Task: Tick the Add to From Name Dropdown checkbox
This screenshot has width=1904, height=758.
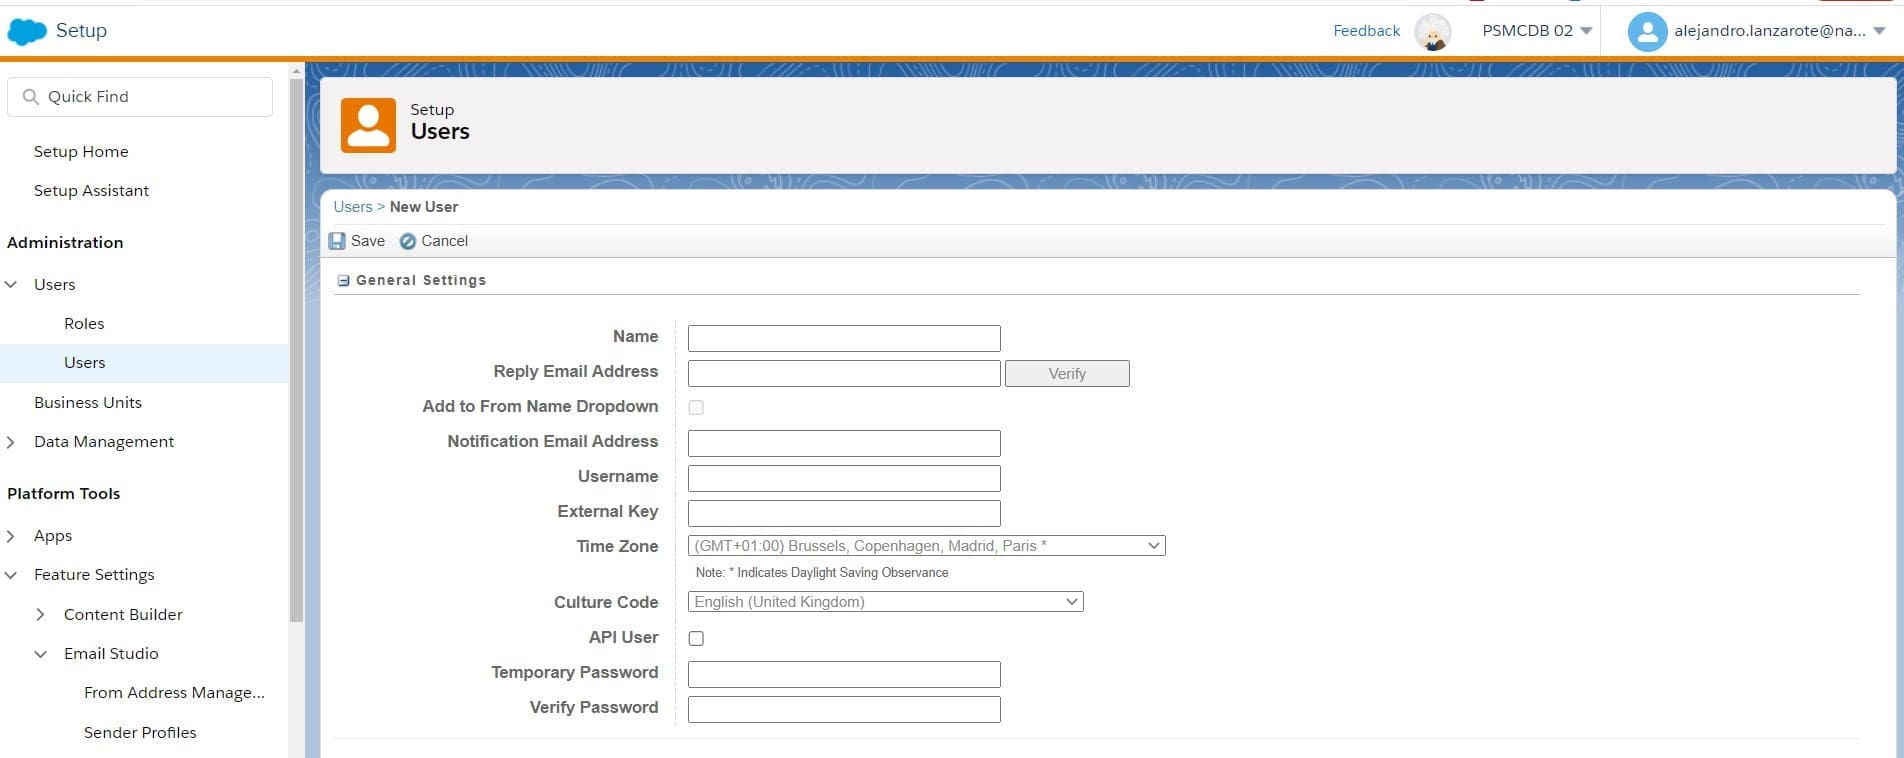Action: 696,407
